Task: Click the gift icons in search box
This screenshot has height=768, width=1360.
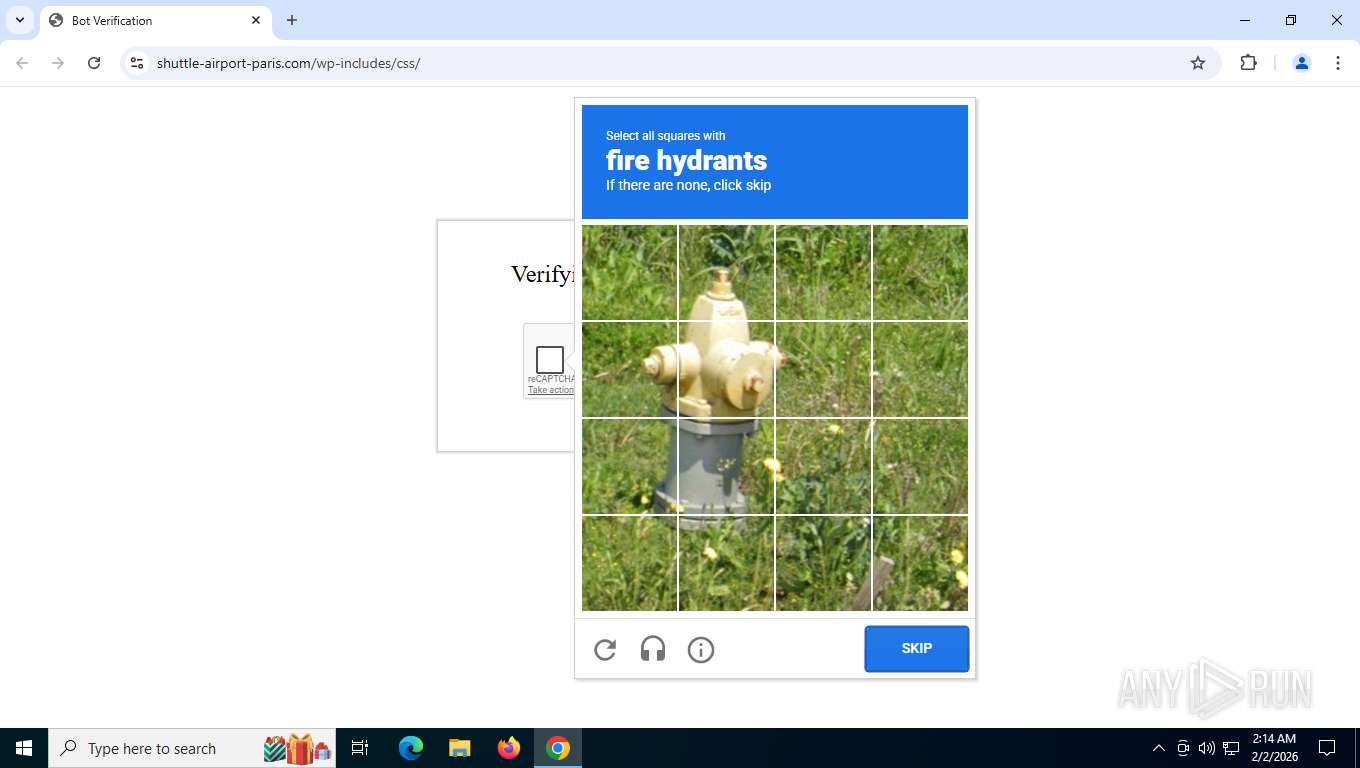Action: 297,748
